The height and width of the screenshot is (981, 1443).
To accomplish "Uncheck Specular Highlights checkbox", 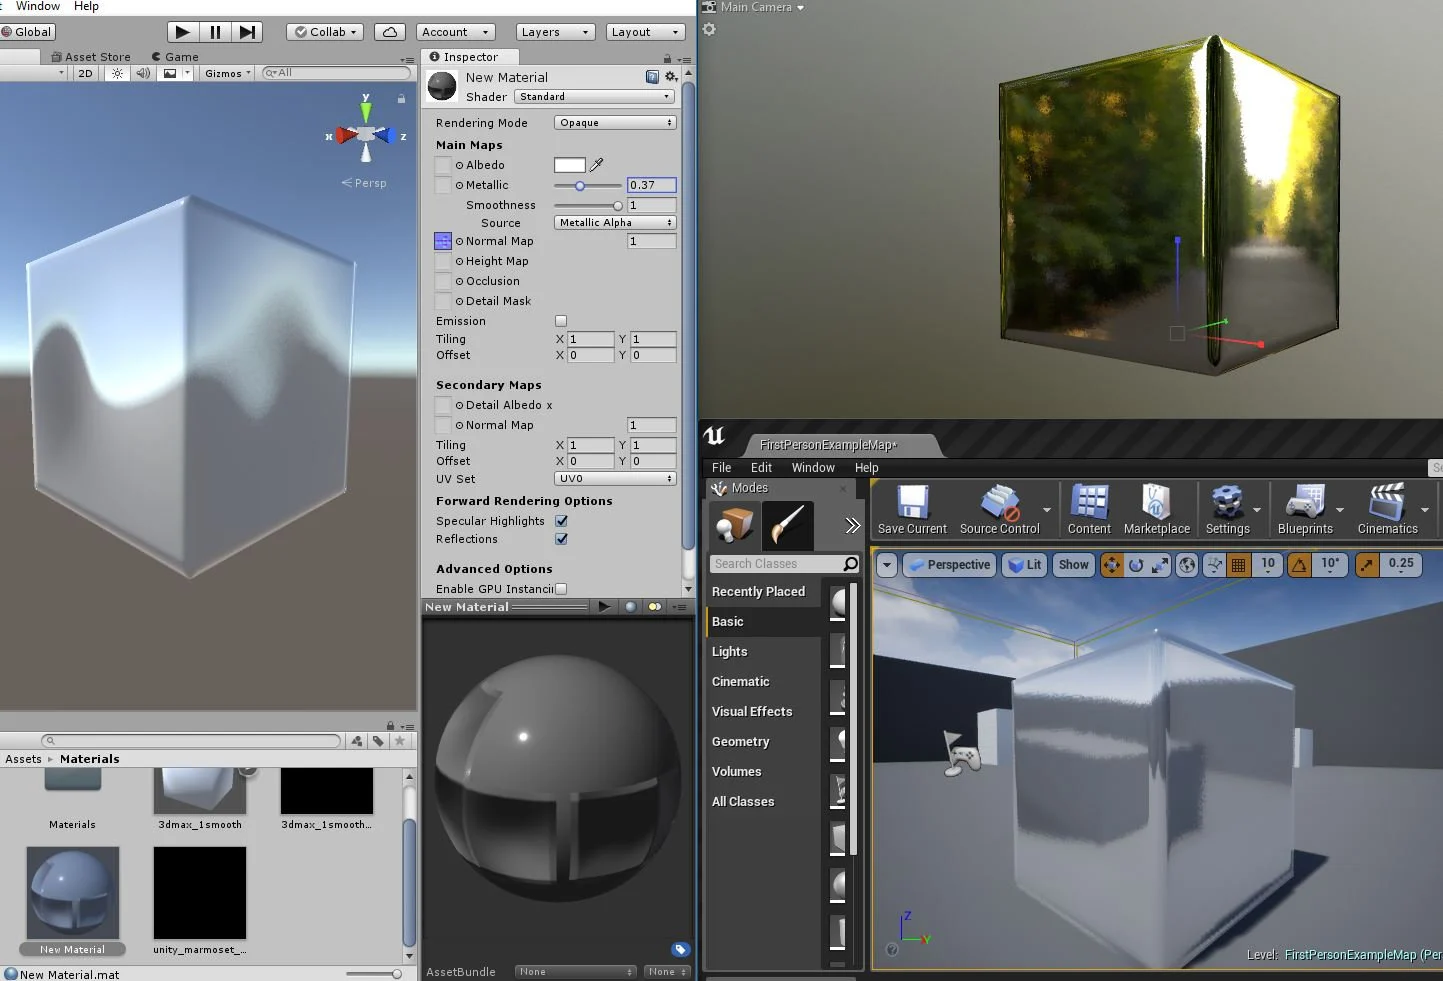I will pos(561,521).
